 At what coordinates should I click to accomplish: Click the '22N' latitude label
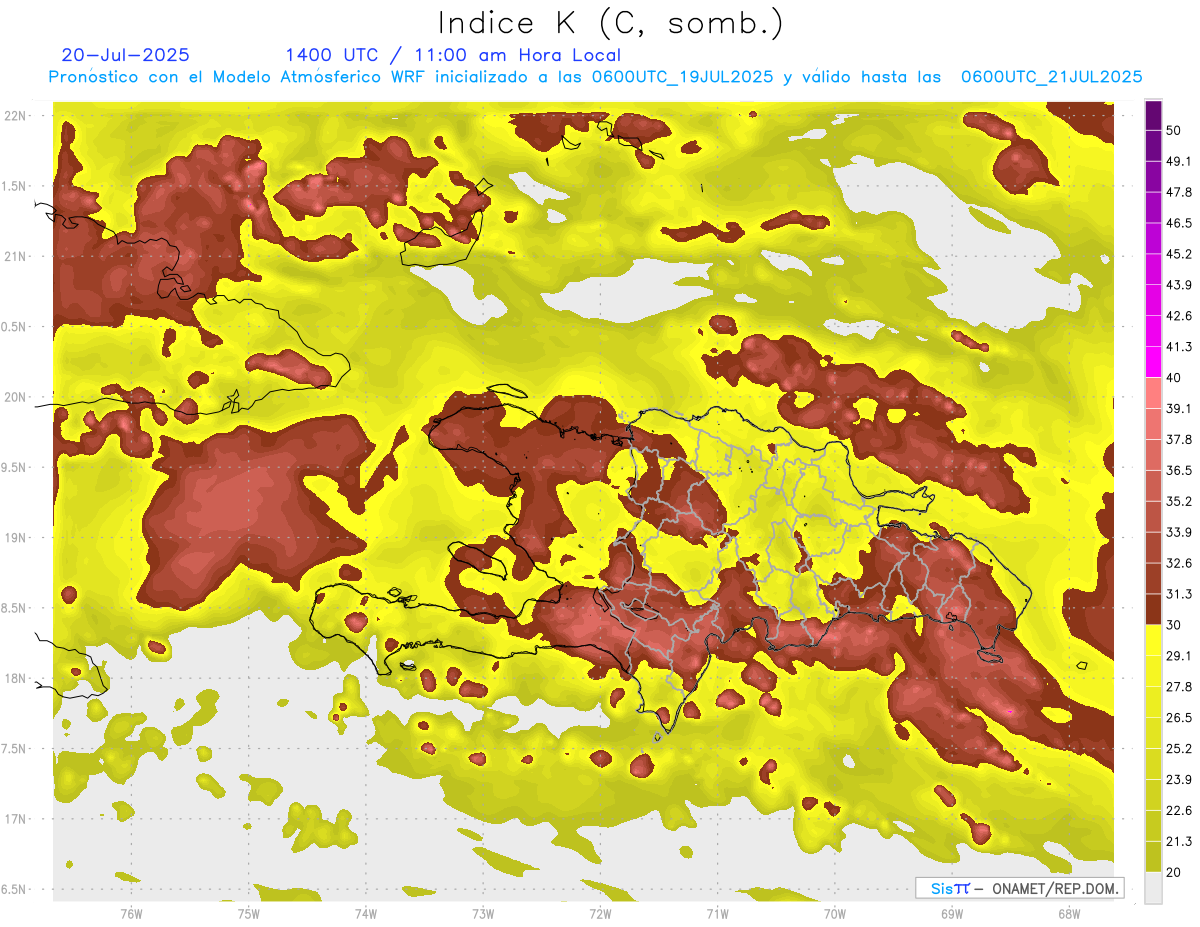point(15,116)
